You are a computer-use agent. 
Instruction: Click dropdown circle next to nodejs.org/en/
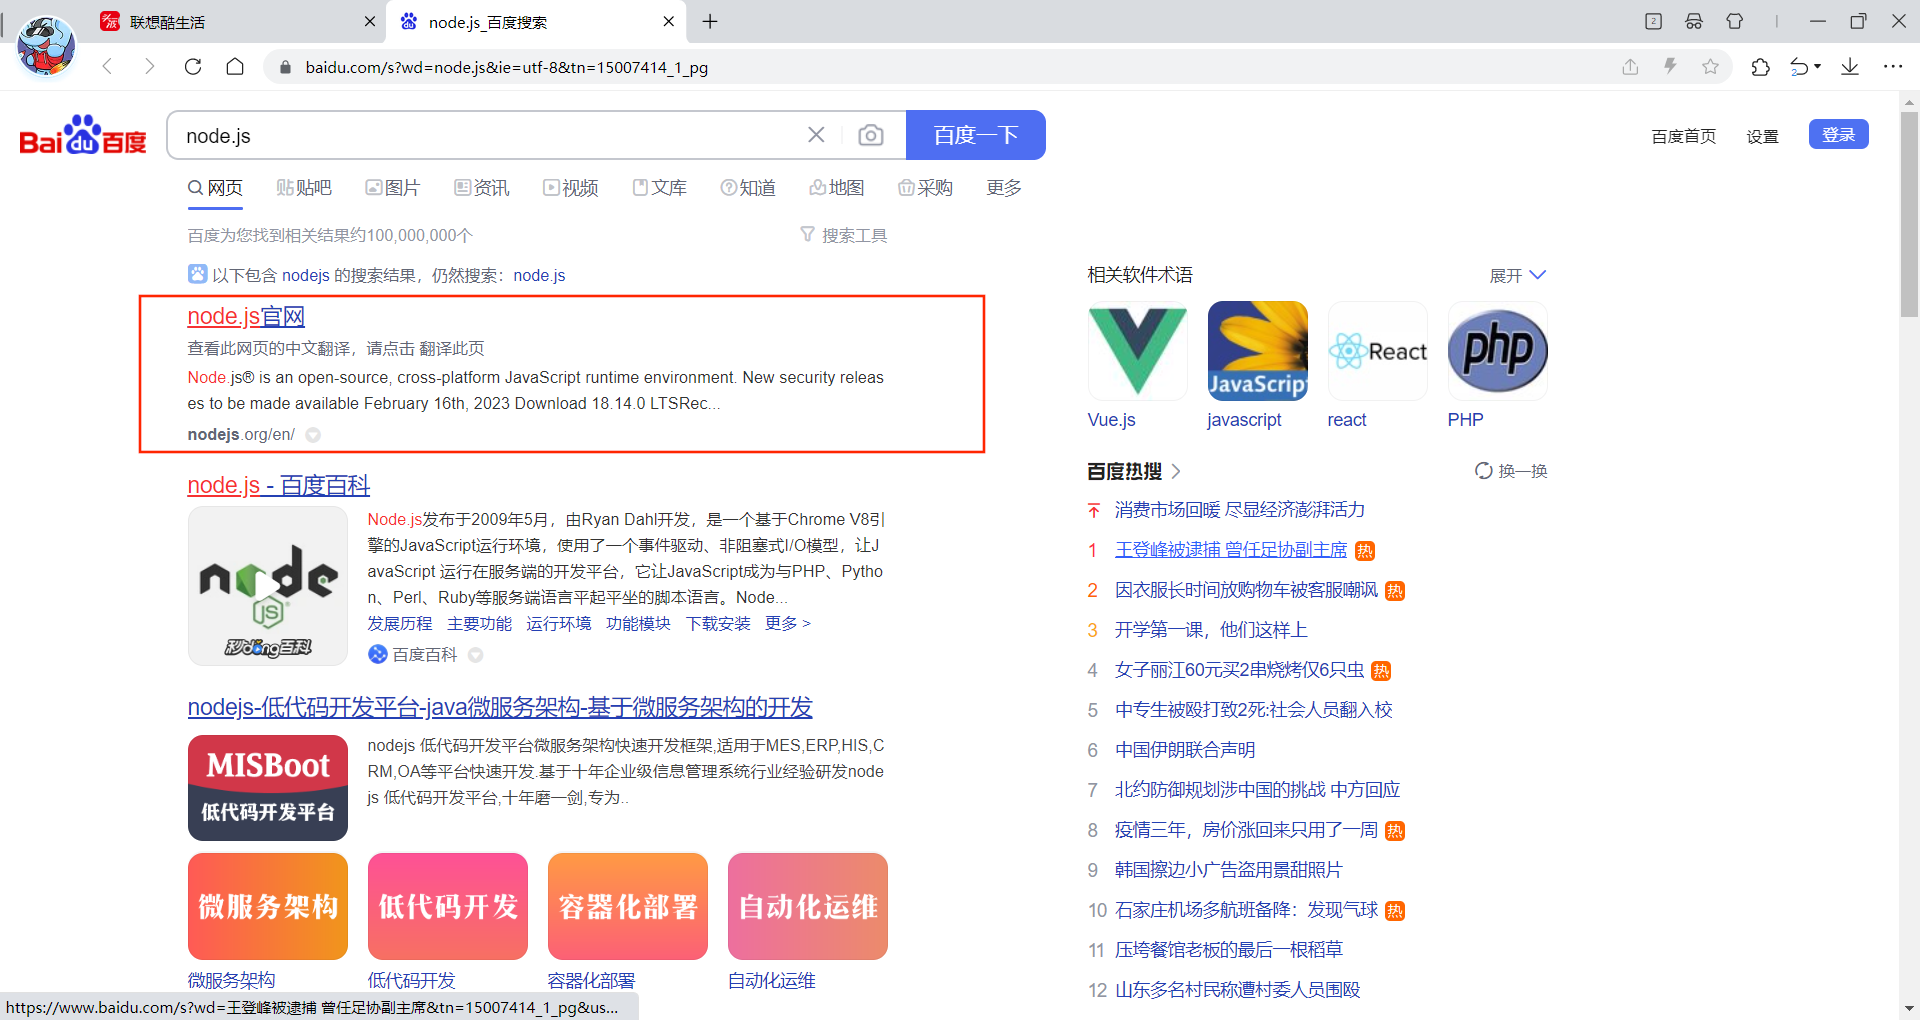[313, 435]
